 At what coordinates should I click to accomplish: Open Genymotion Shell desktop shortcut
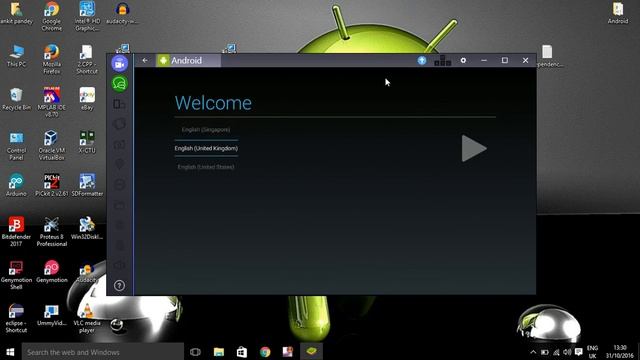point(16,275)
